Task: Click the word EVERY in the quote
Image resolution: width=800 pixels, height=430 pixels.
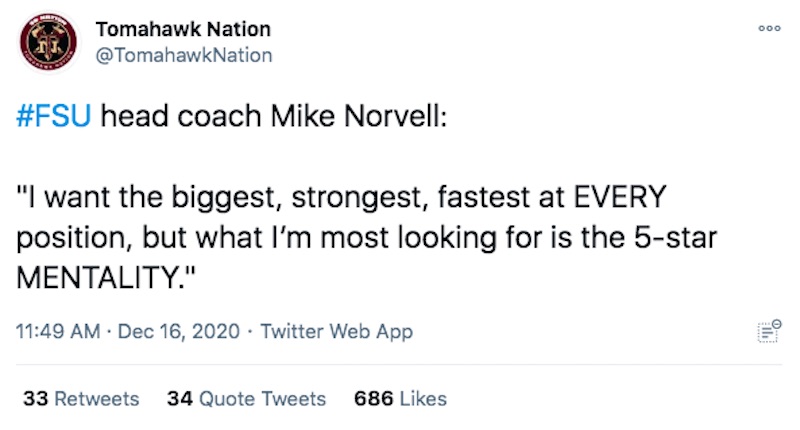Action: [x=620, y=197]
